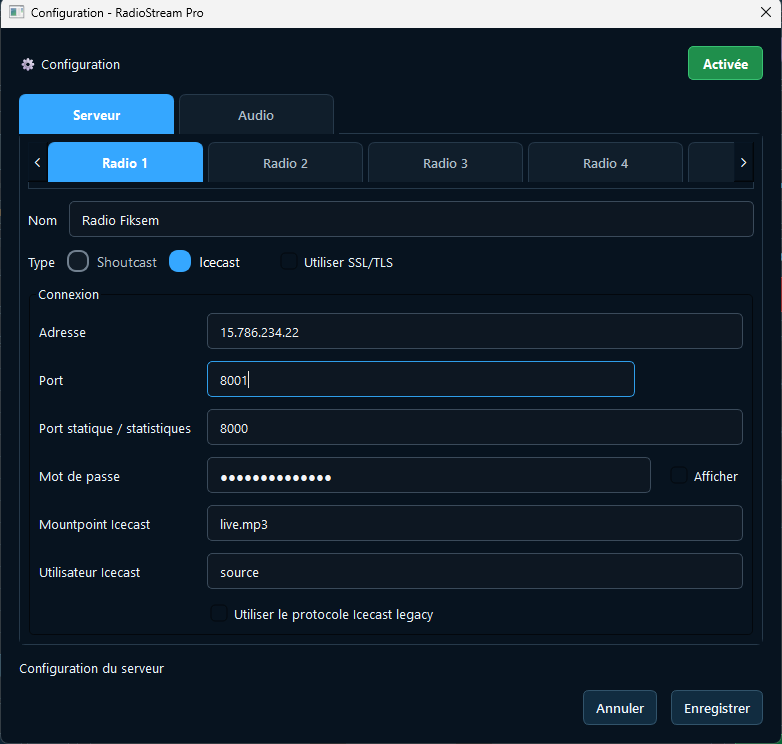Select the Radio 2 tab

pyautogui.click(x=285, y=163)
